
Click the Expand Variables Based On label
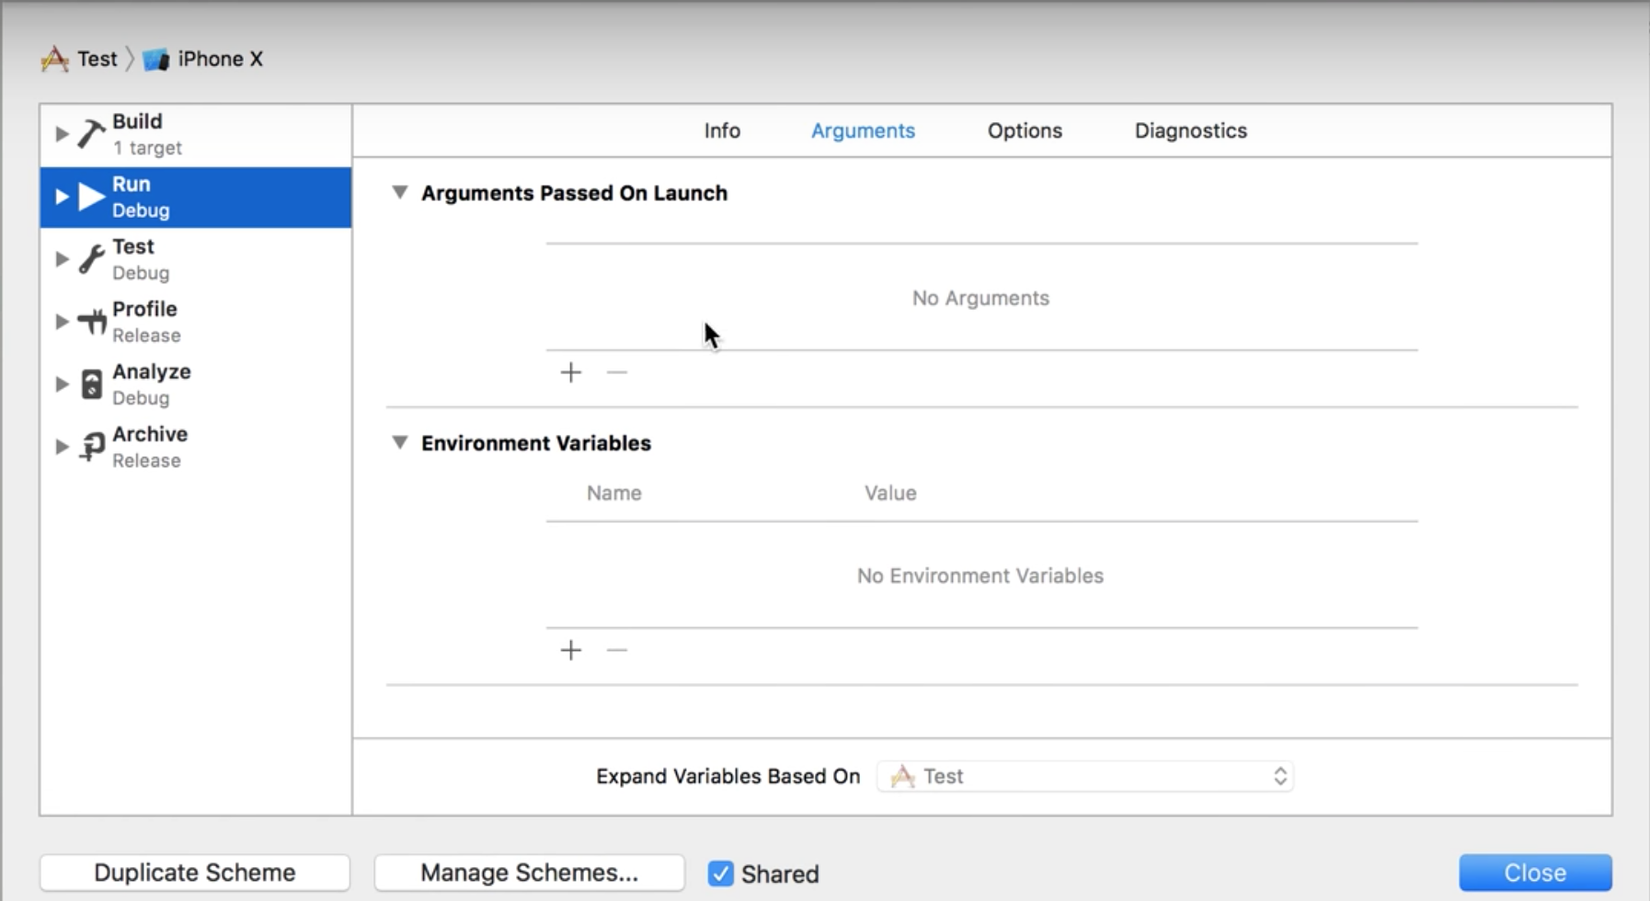[x=728, y=777]
